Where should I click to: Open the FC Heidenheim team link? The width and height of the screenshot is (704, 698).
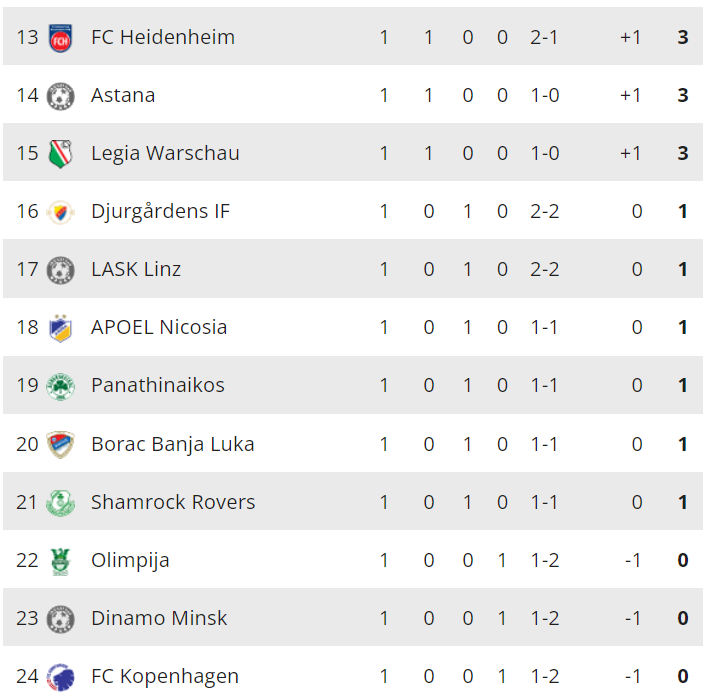tap(163, 37)
